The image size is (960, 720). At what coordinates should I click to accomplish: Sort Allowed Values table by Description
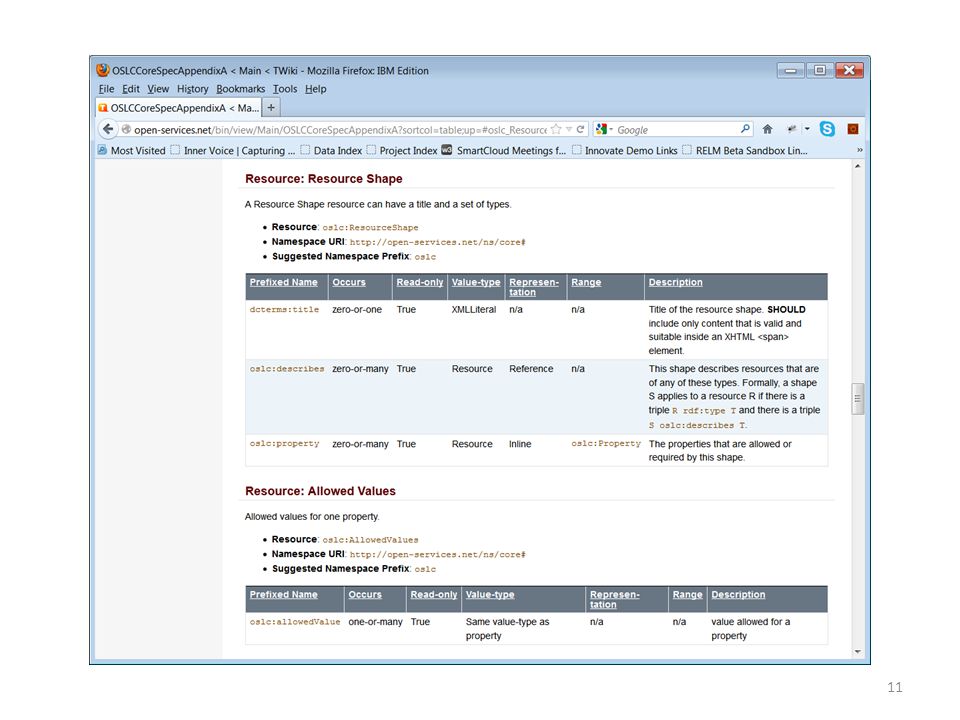click(738, 594)
